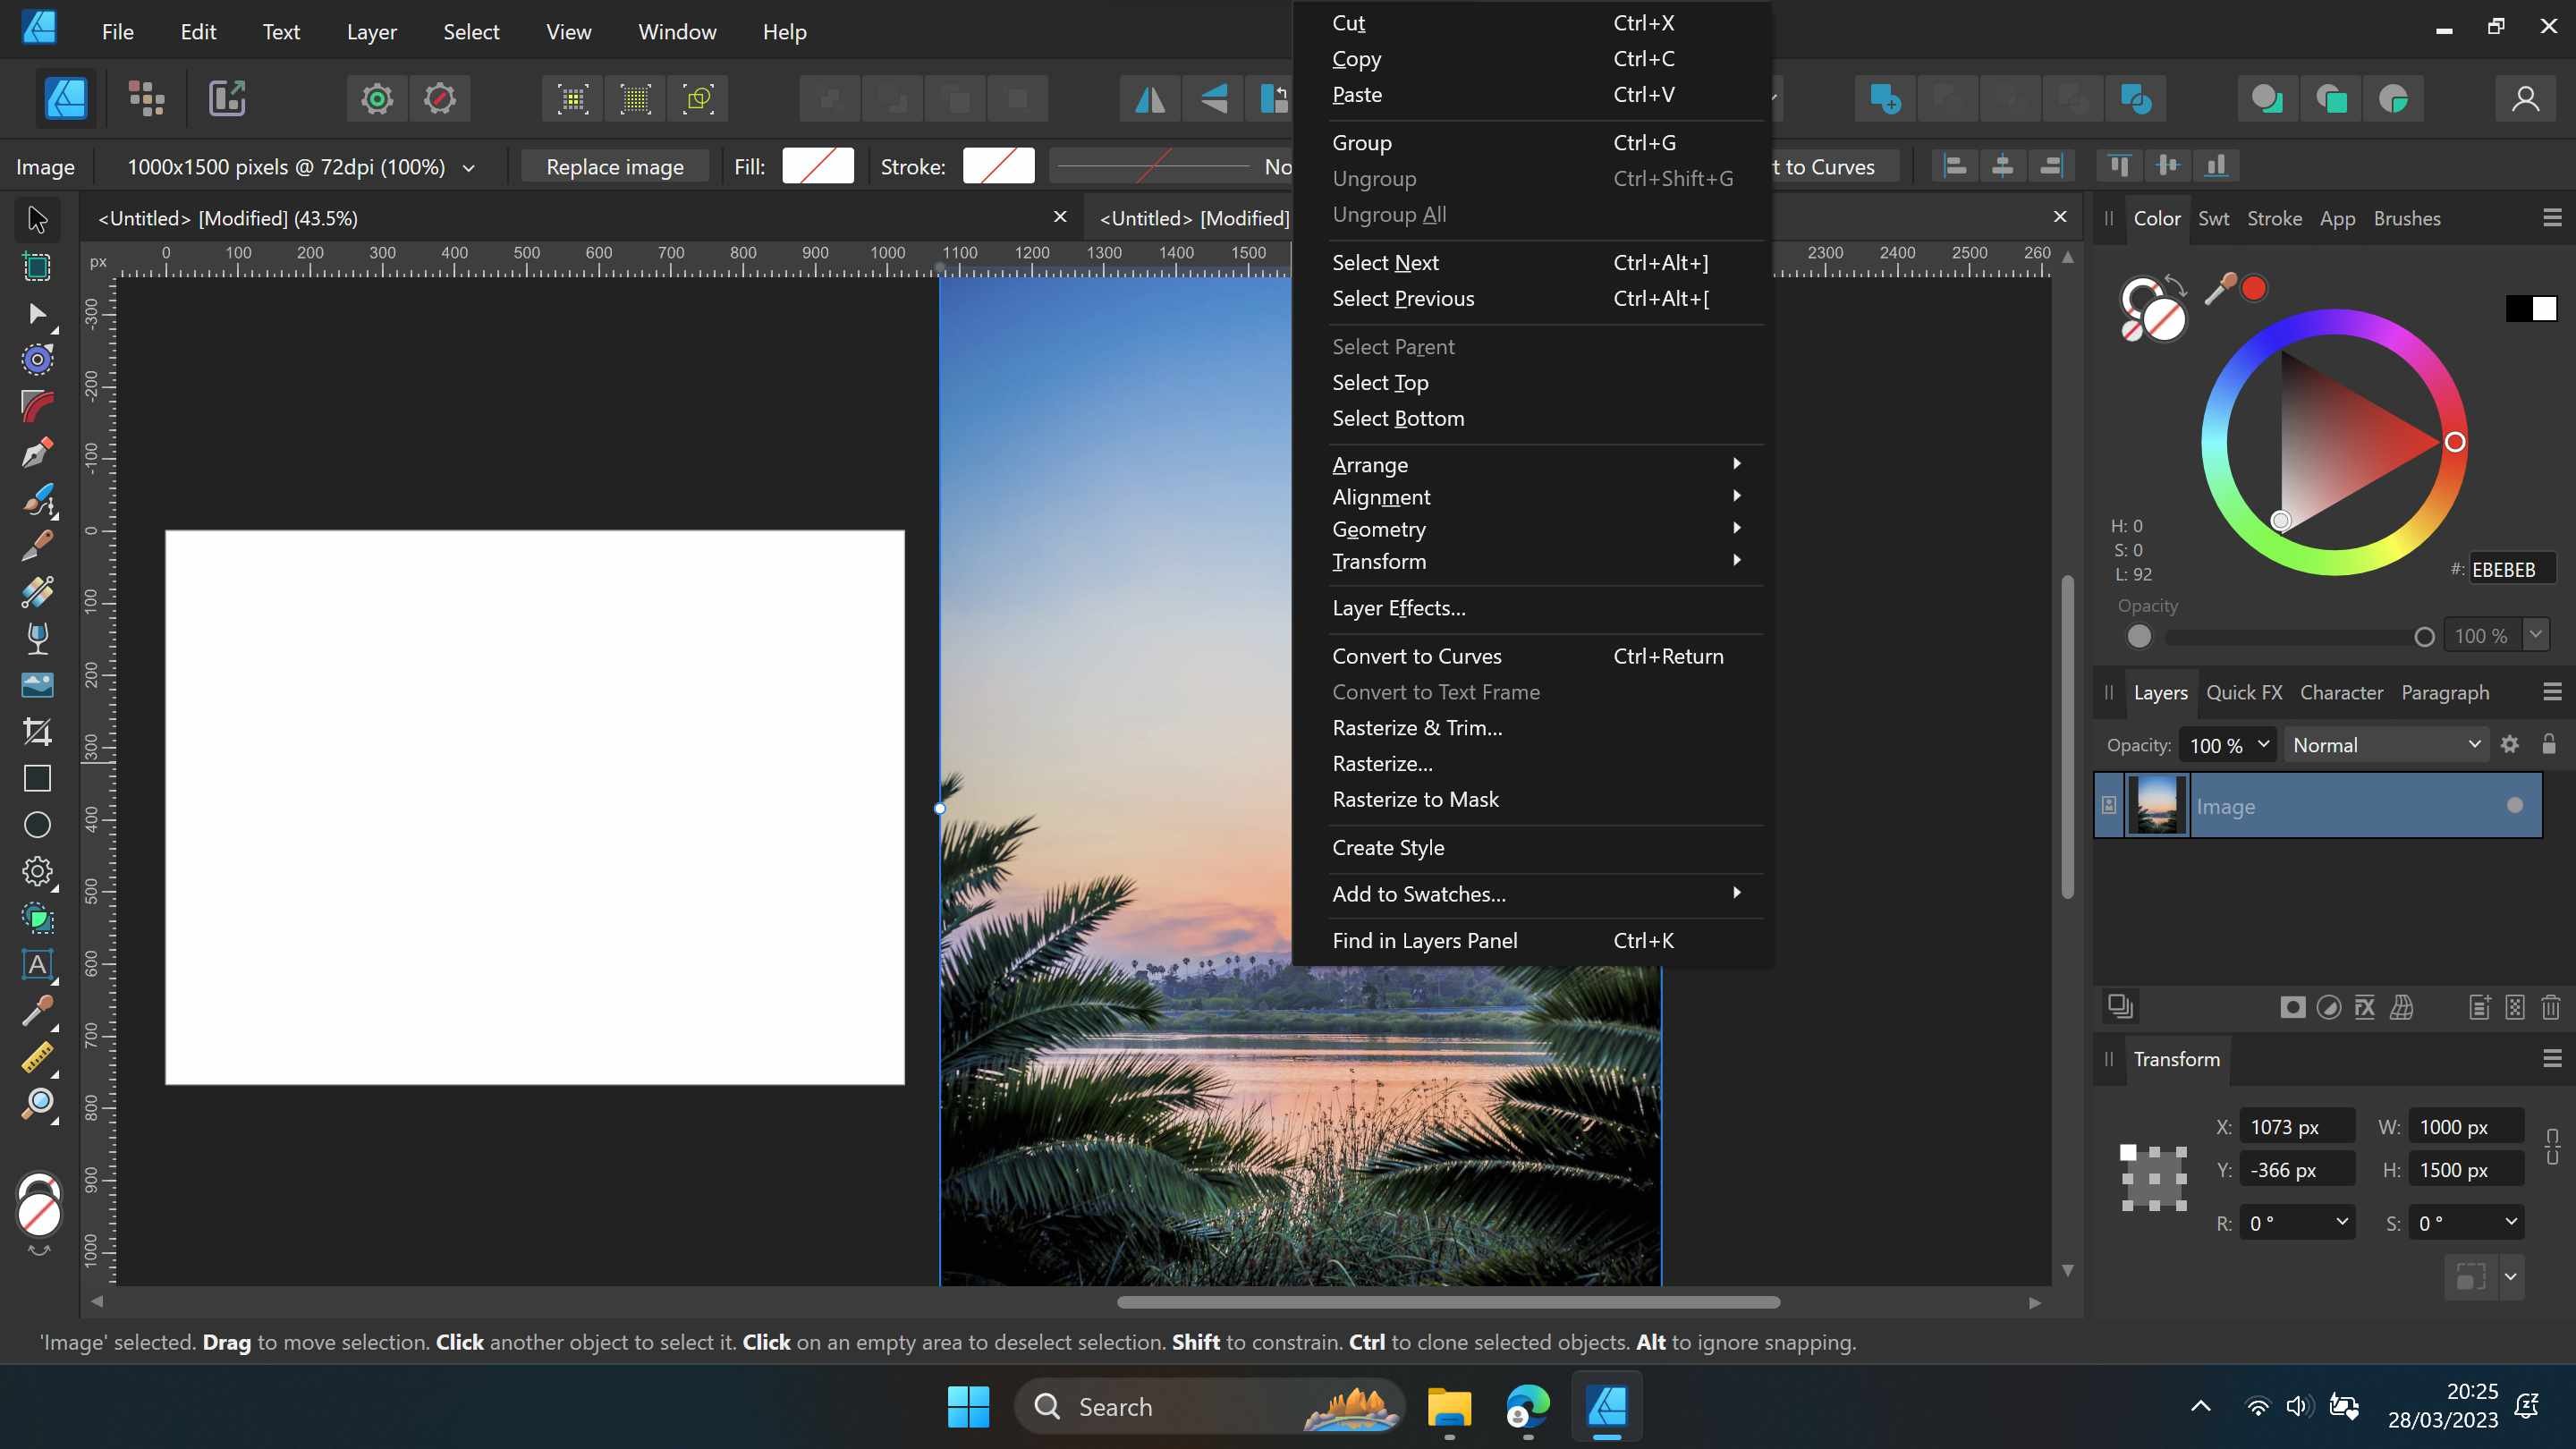This screenshot has width=2576, height=1449.
Task: Open the Layer Effects fx icon
Action: pos(2365,1007)
